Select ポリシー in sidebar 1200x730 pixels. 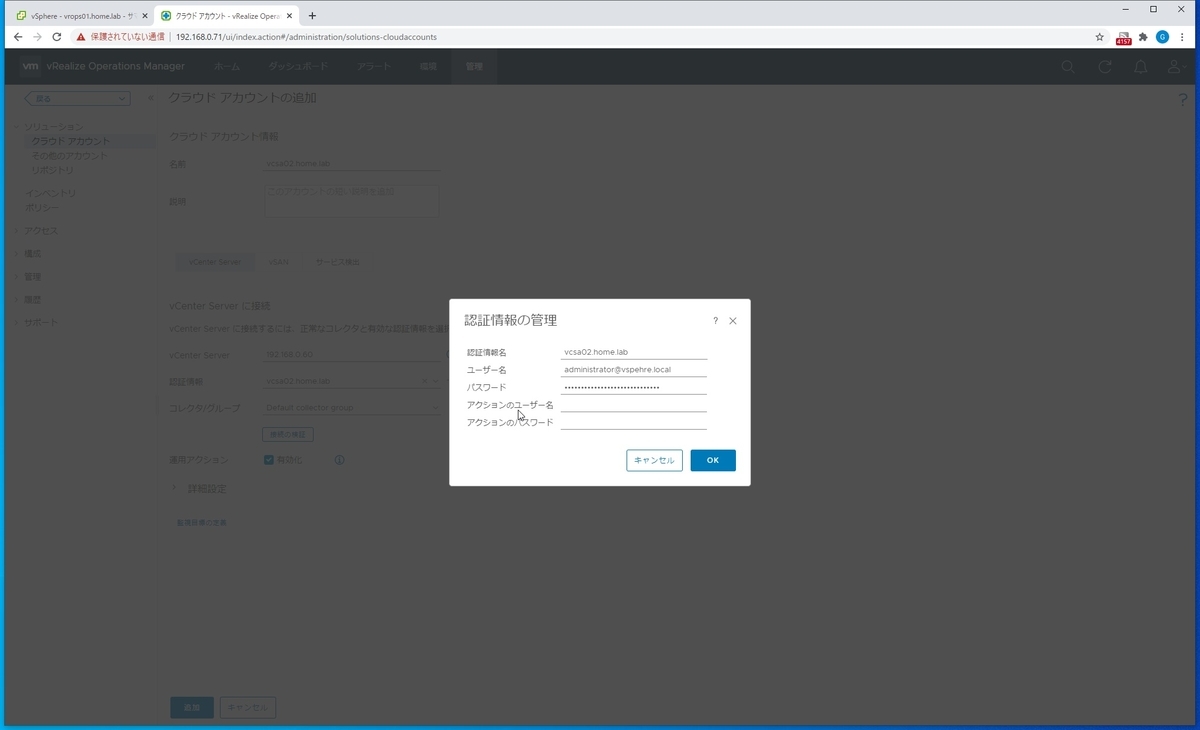[42, 208]
